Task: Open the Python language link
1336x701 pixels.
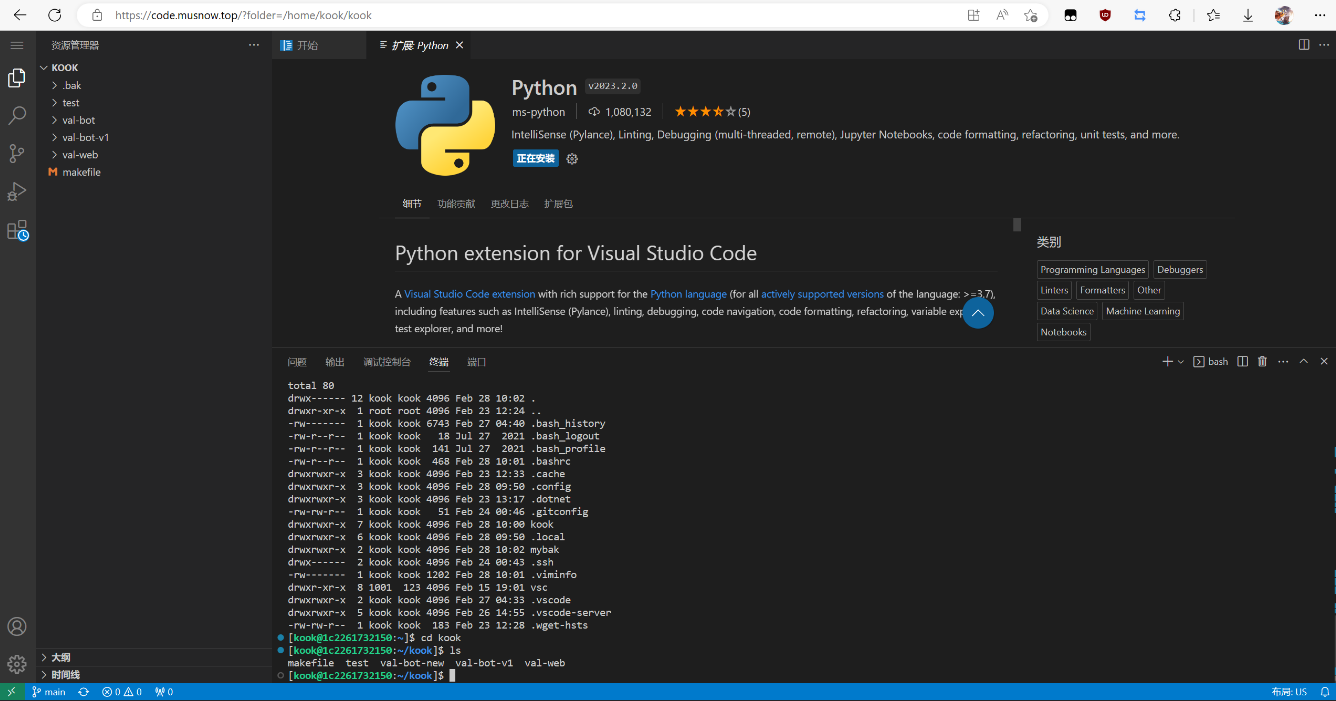Action: [688, 294]
